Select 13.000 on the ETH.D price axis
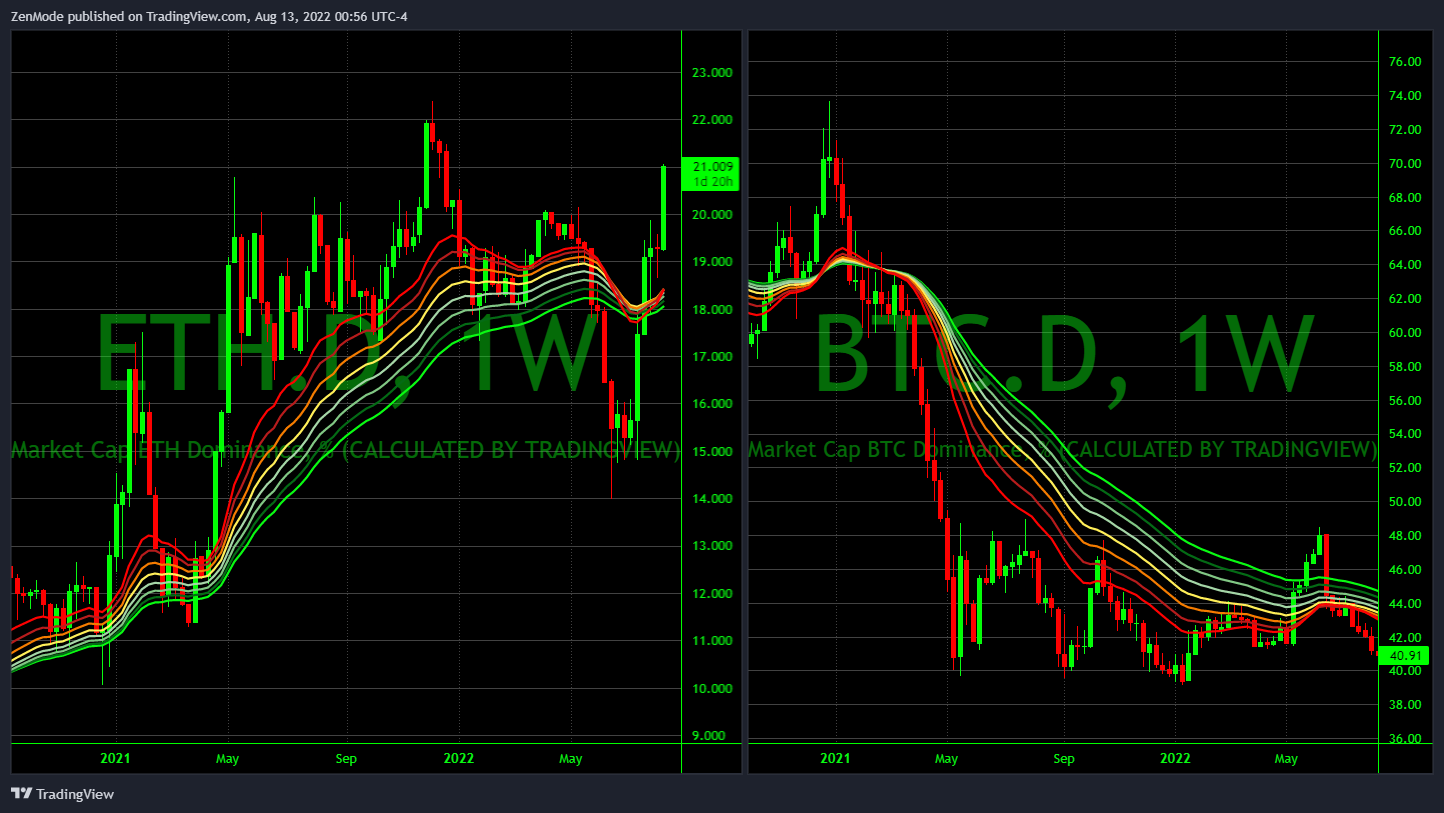 tap(713, 545)
